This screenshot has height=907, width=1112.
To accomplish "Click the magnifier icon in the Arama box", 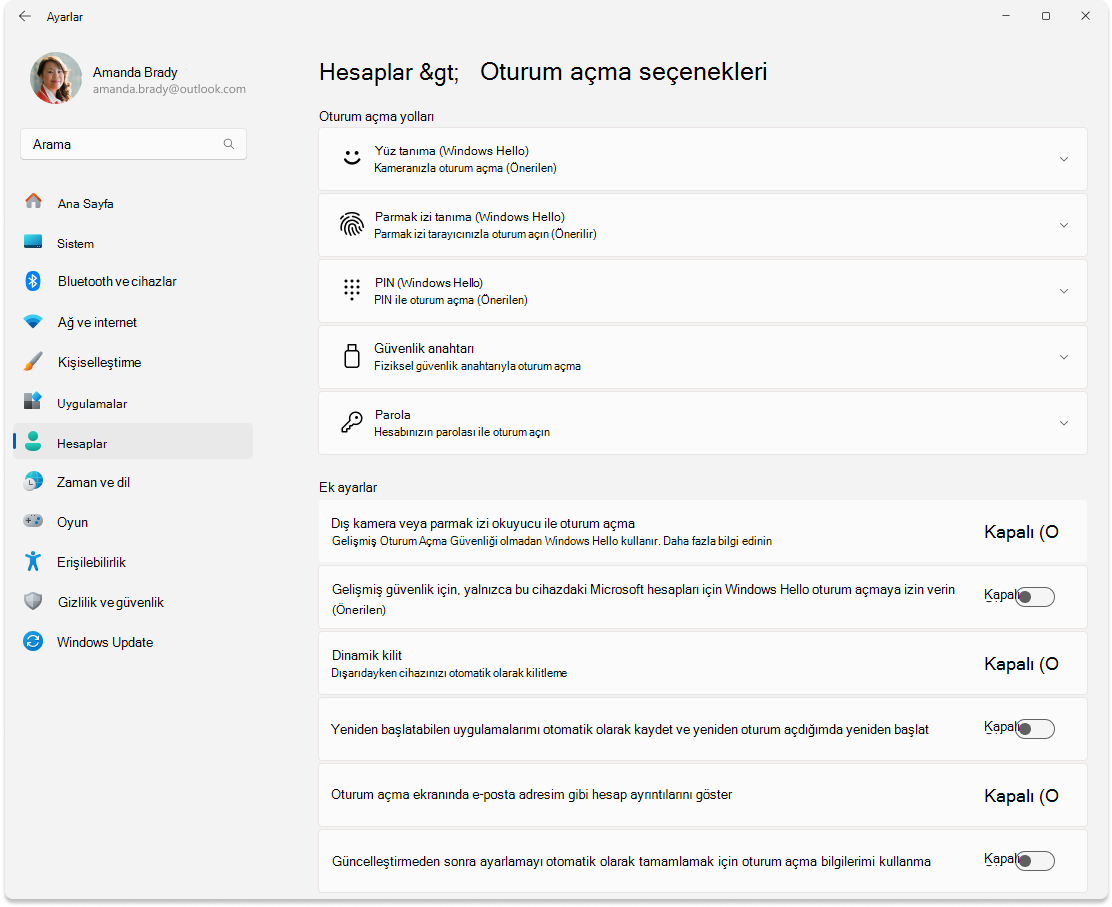I will pos(228,144).
